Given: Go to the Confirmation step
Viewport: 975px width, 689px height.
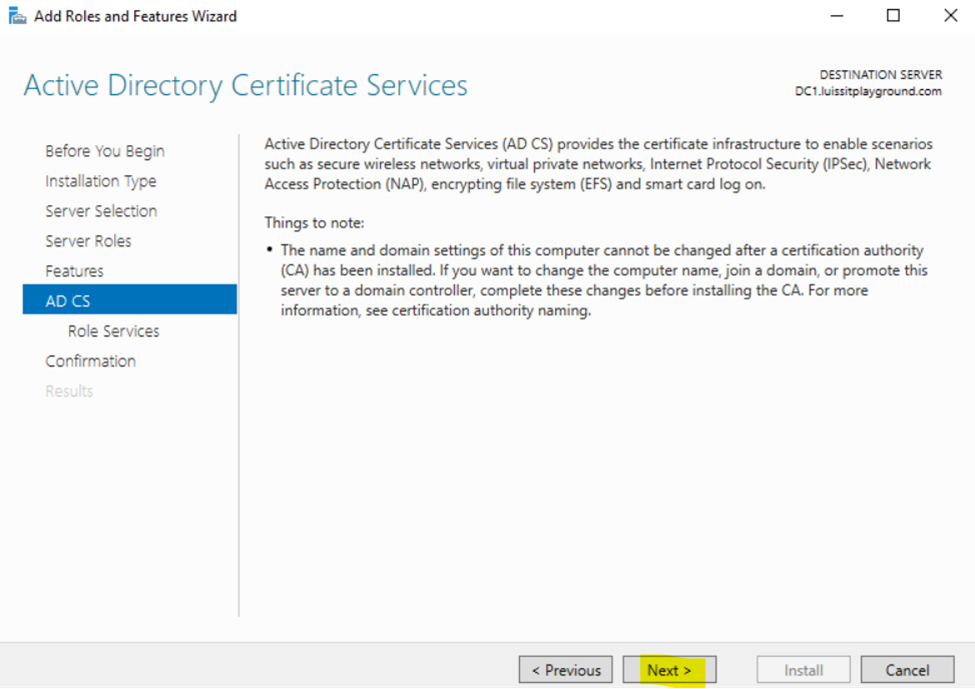Looking at the screenshot, I should (x=91, y=361).
